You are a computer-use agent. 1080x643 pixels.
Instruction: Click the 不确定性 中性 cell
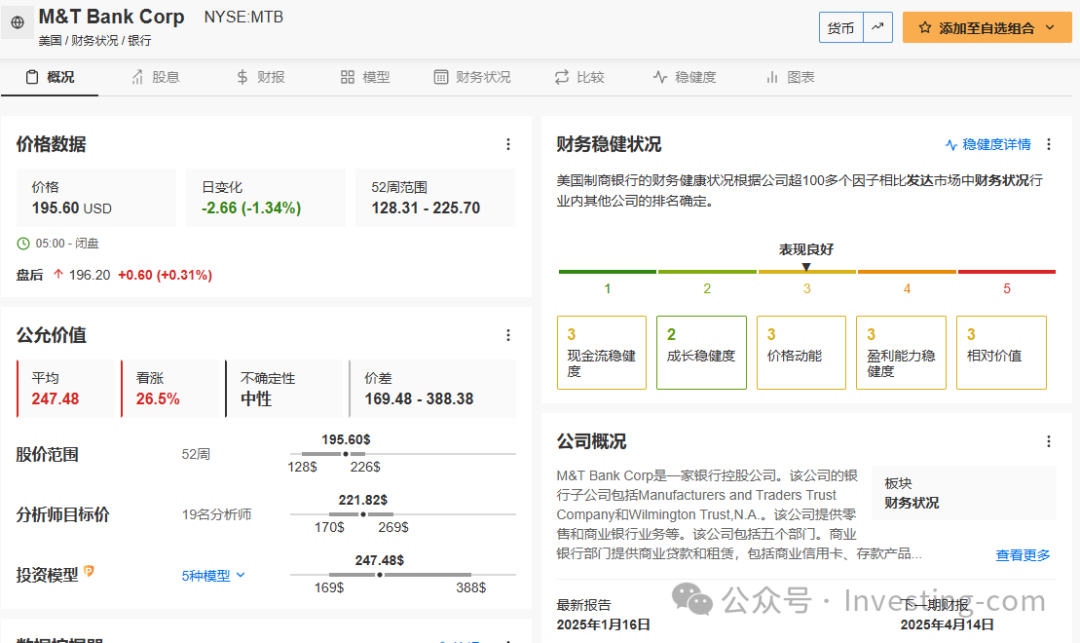coord(284,389)
